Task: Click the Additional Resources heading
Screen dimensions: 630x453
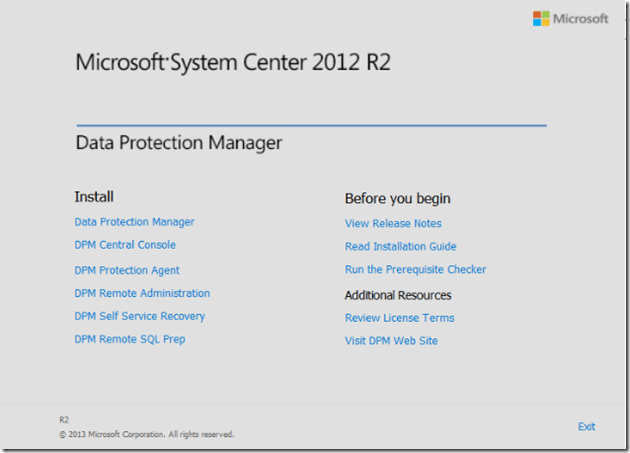Action: (398, 295)
